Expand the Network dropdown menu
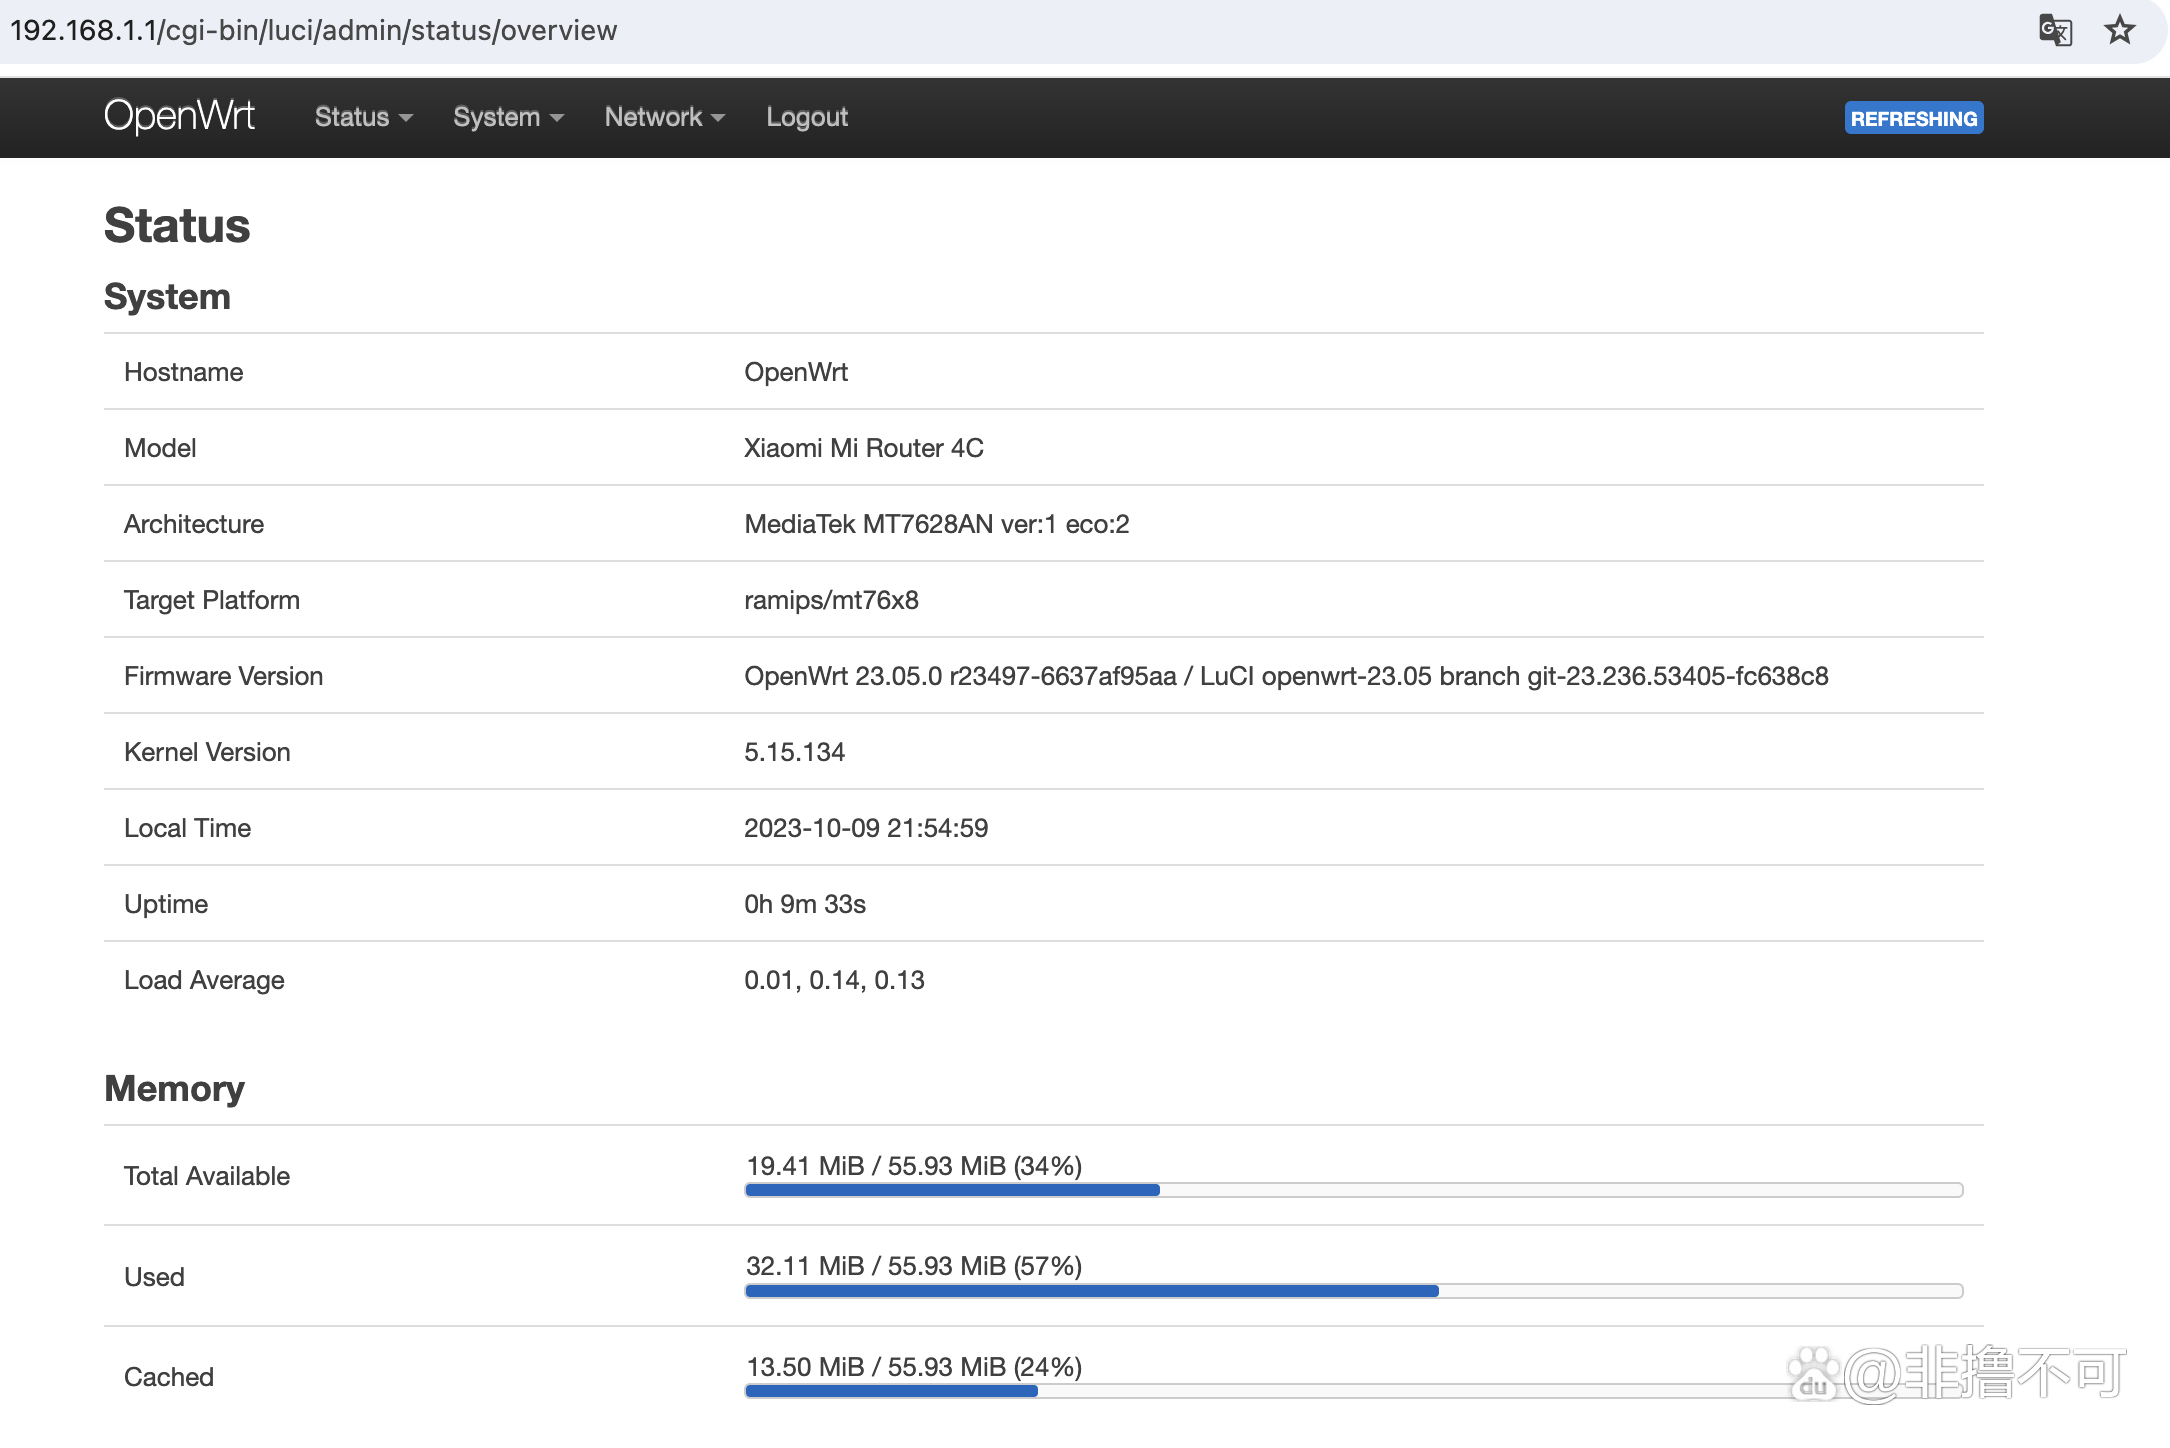The image size is (2170, 1448). click(x=664, y=117)
